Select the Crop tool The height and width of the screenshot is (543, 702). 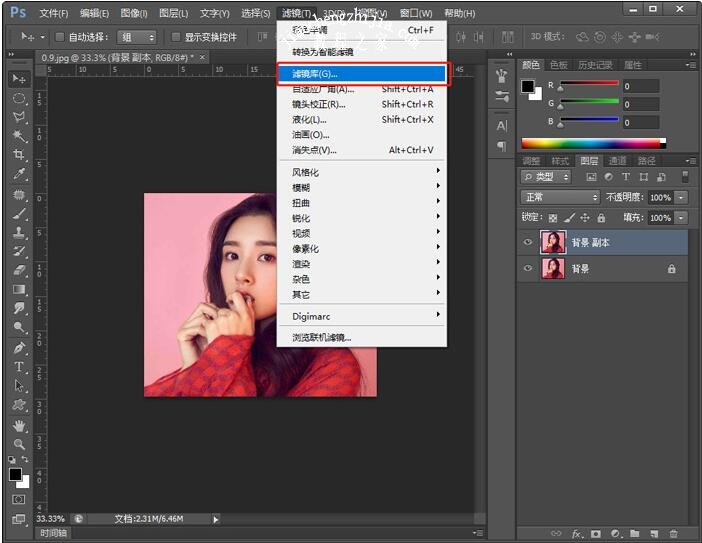click(19, 155)
